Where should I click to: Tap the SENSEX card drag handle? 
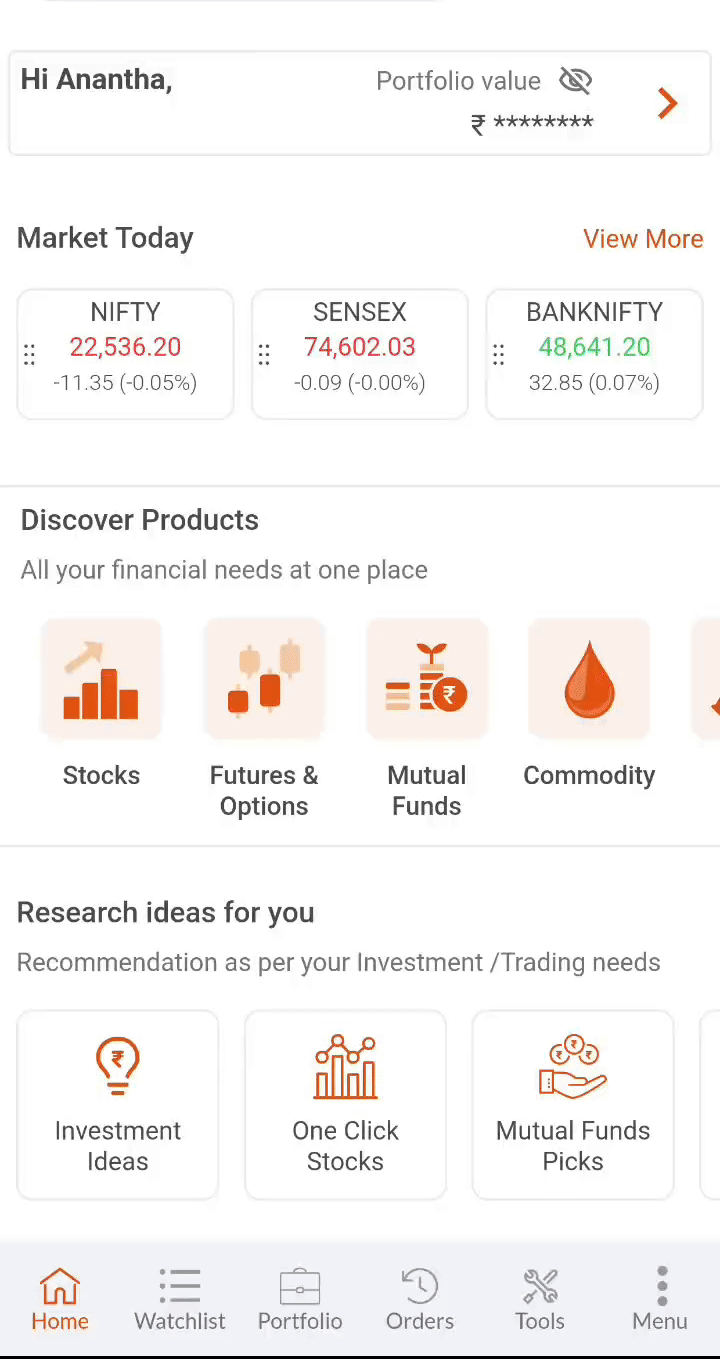pyautogui.click(x=264, y=354)
